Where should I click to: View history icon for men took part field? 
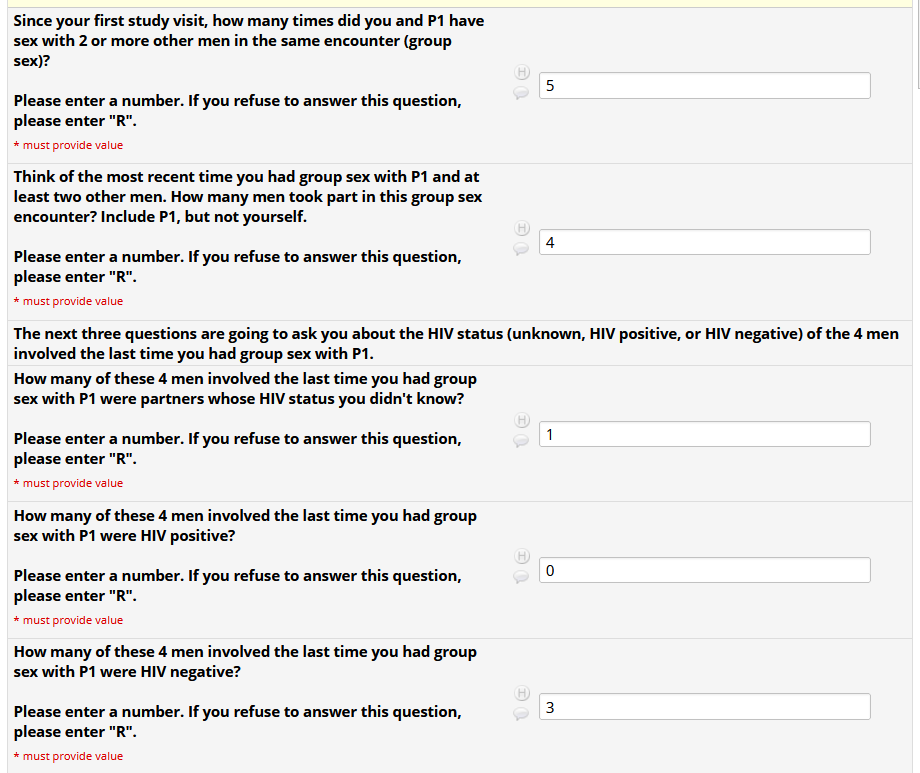tap(521, 228)
